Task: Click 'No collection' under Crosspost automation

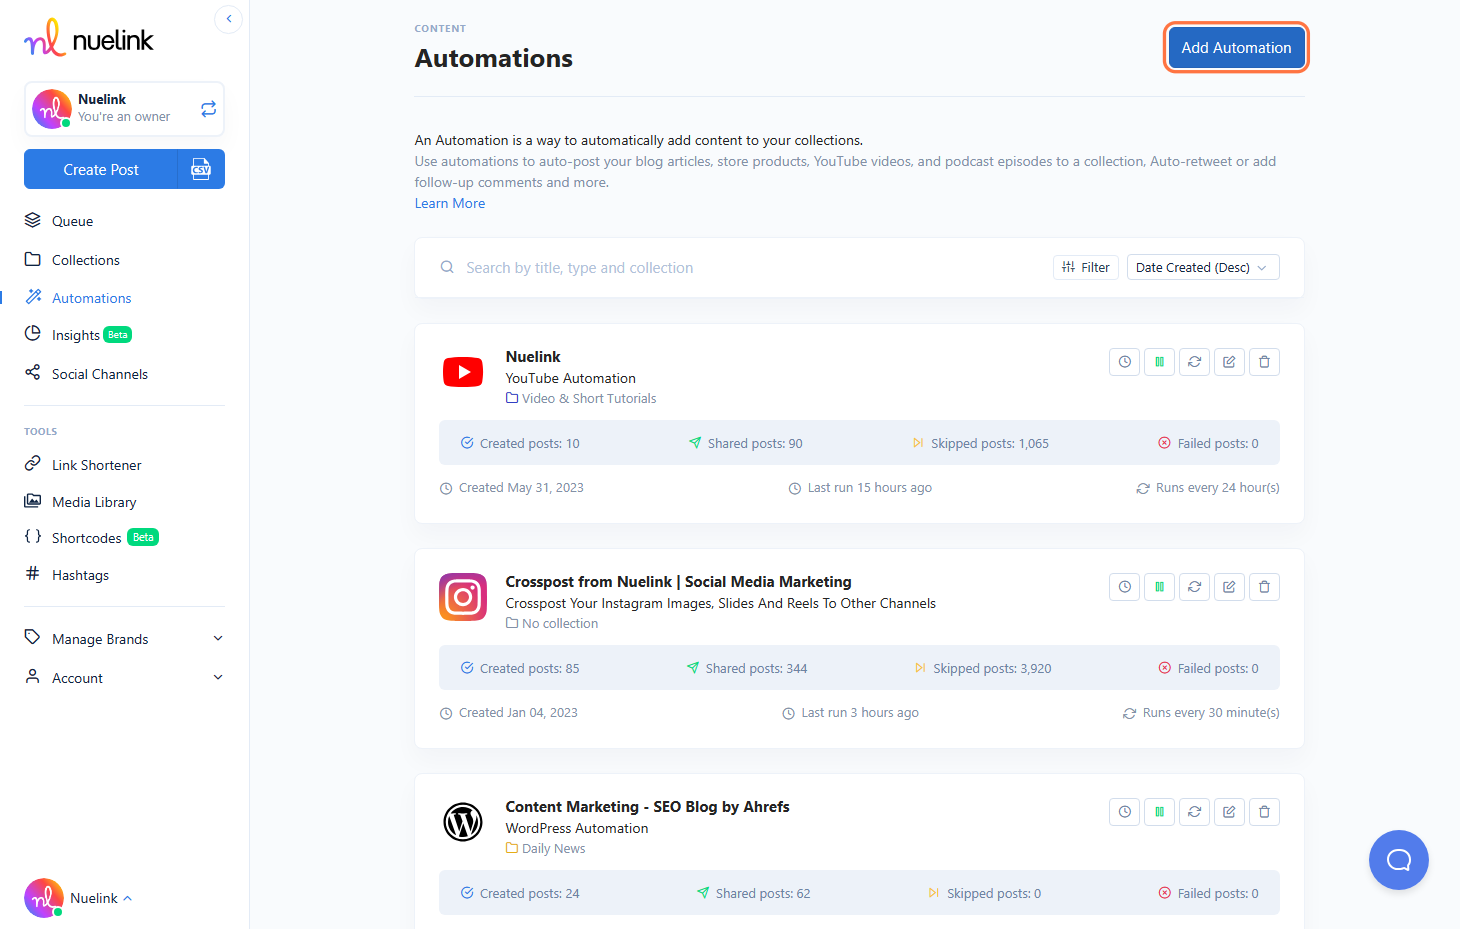Action: (552, 623)
